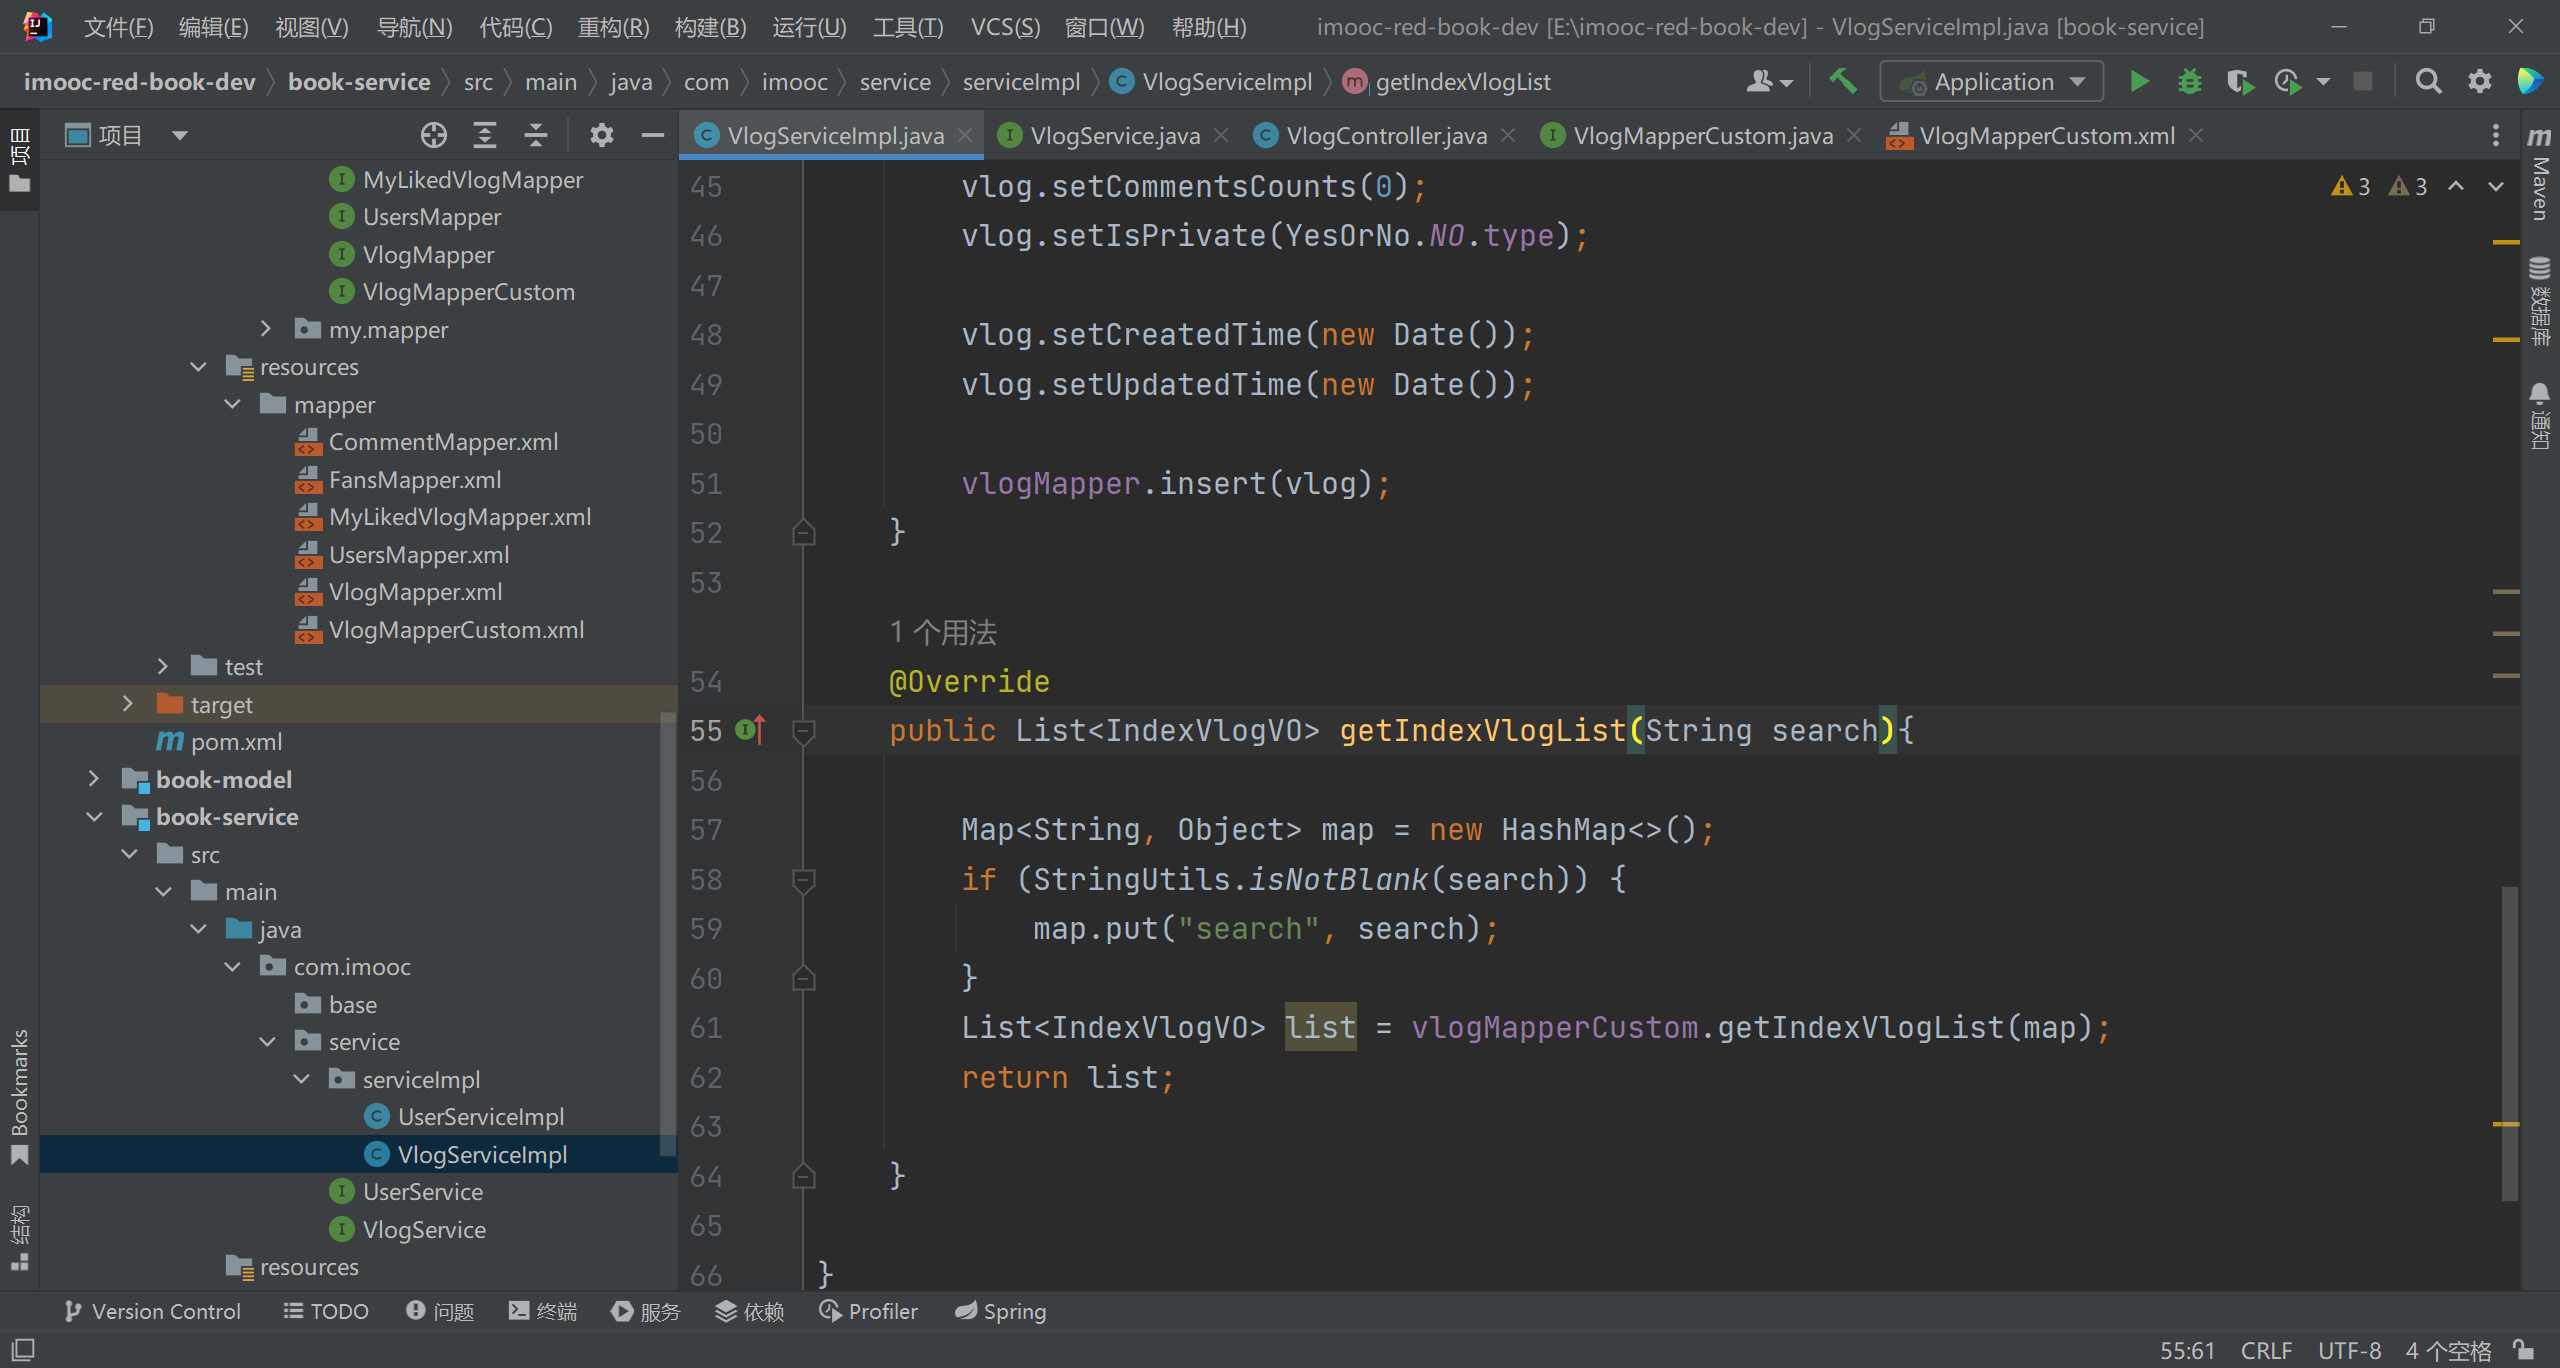Start debugging with the bug icon
This screenshot has width=2560, height=1368.
[2189, 81]
